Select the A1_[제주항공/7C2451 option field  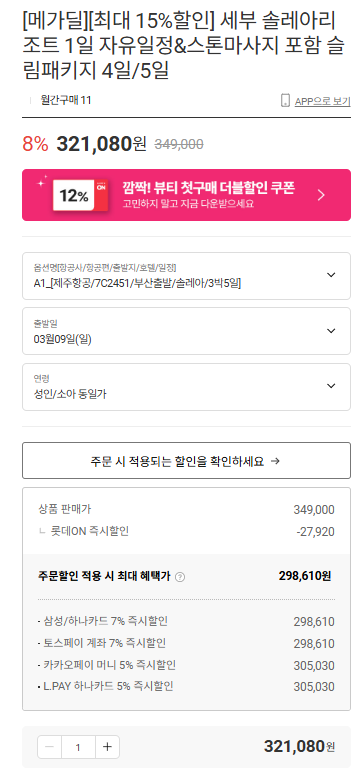tap(186, 276)
